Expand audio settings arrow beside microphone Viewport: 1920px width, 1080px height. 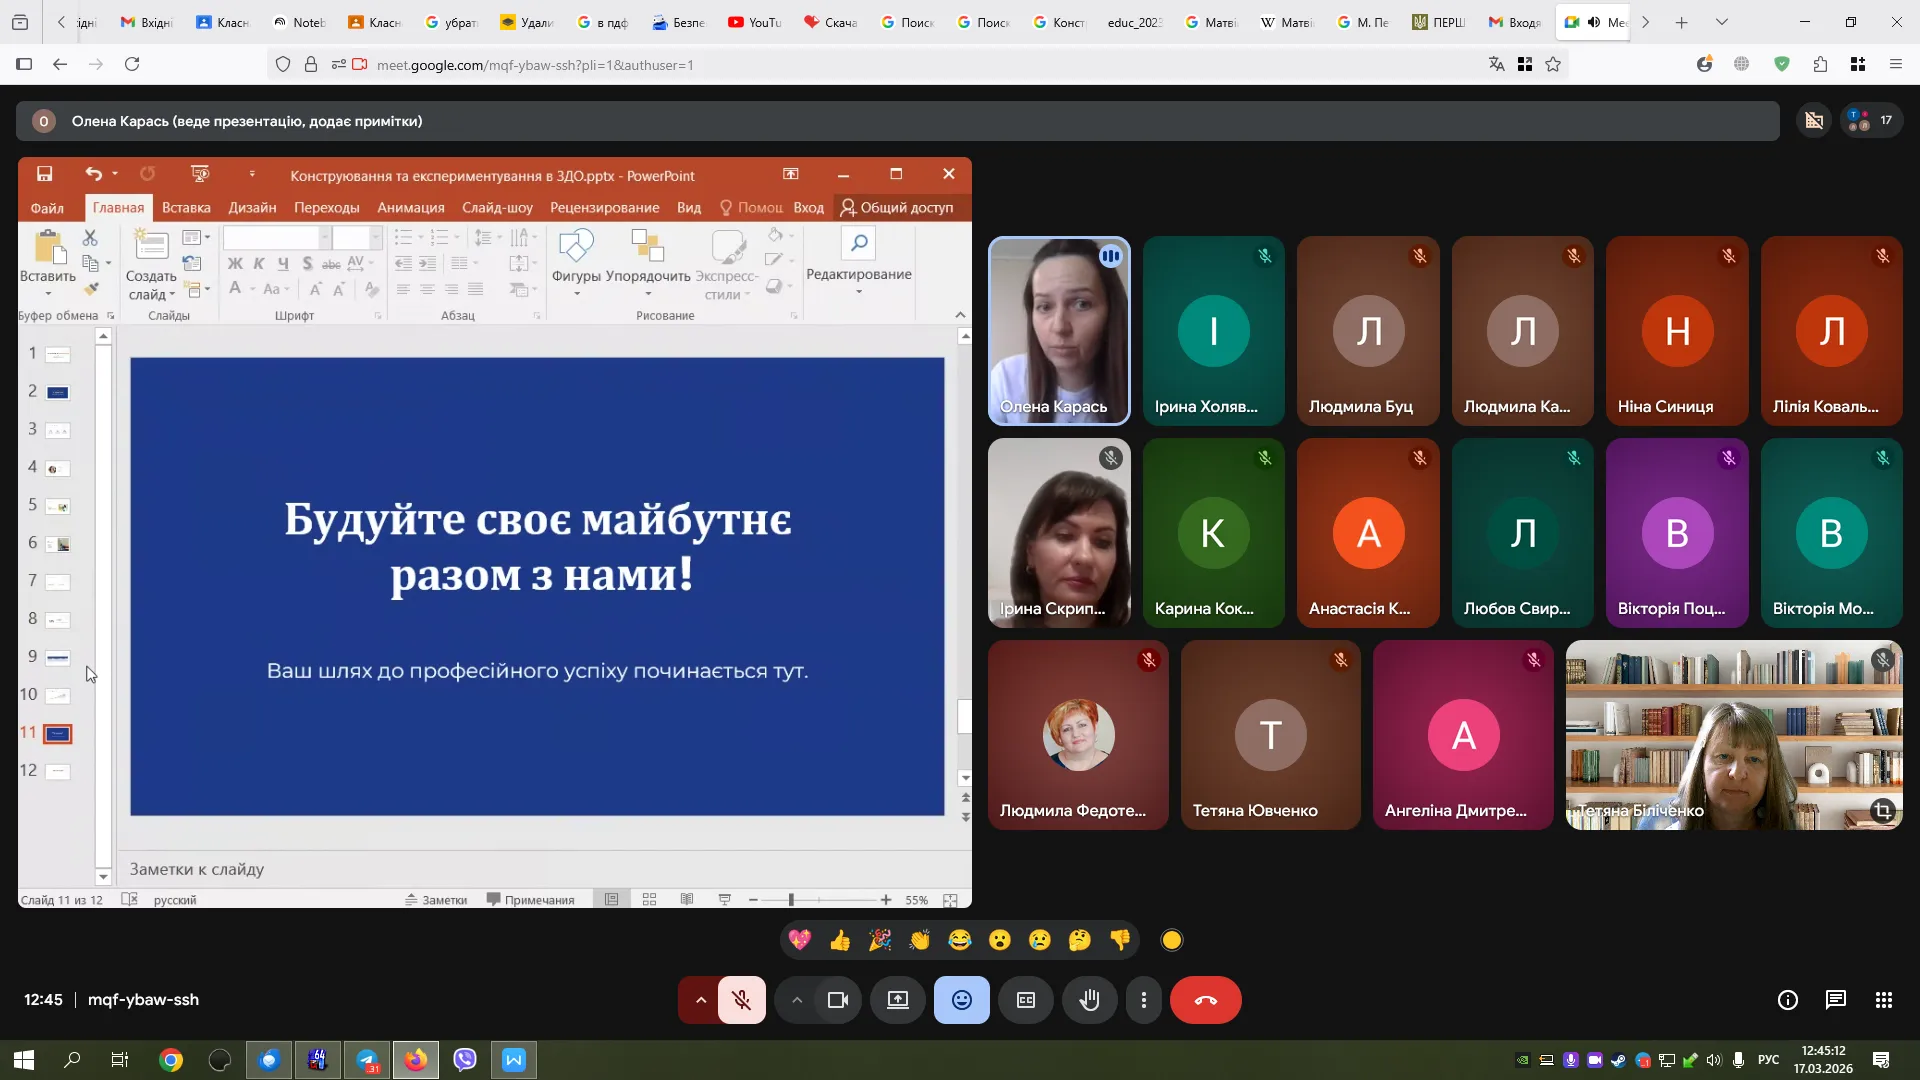point(700,1000)
